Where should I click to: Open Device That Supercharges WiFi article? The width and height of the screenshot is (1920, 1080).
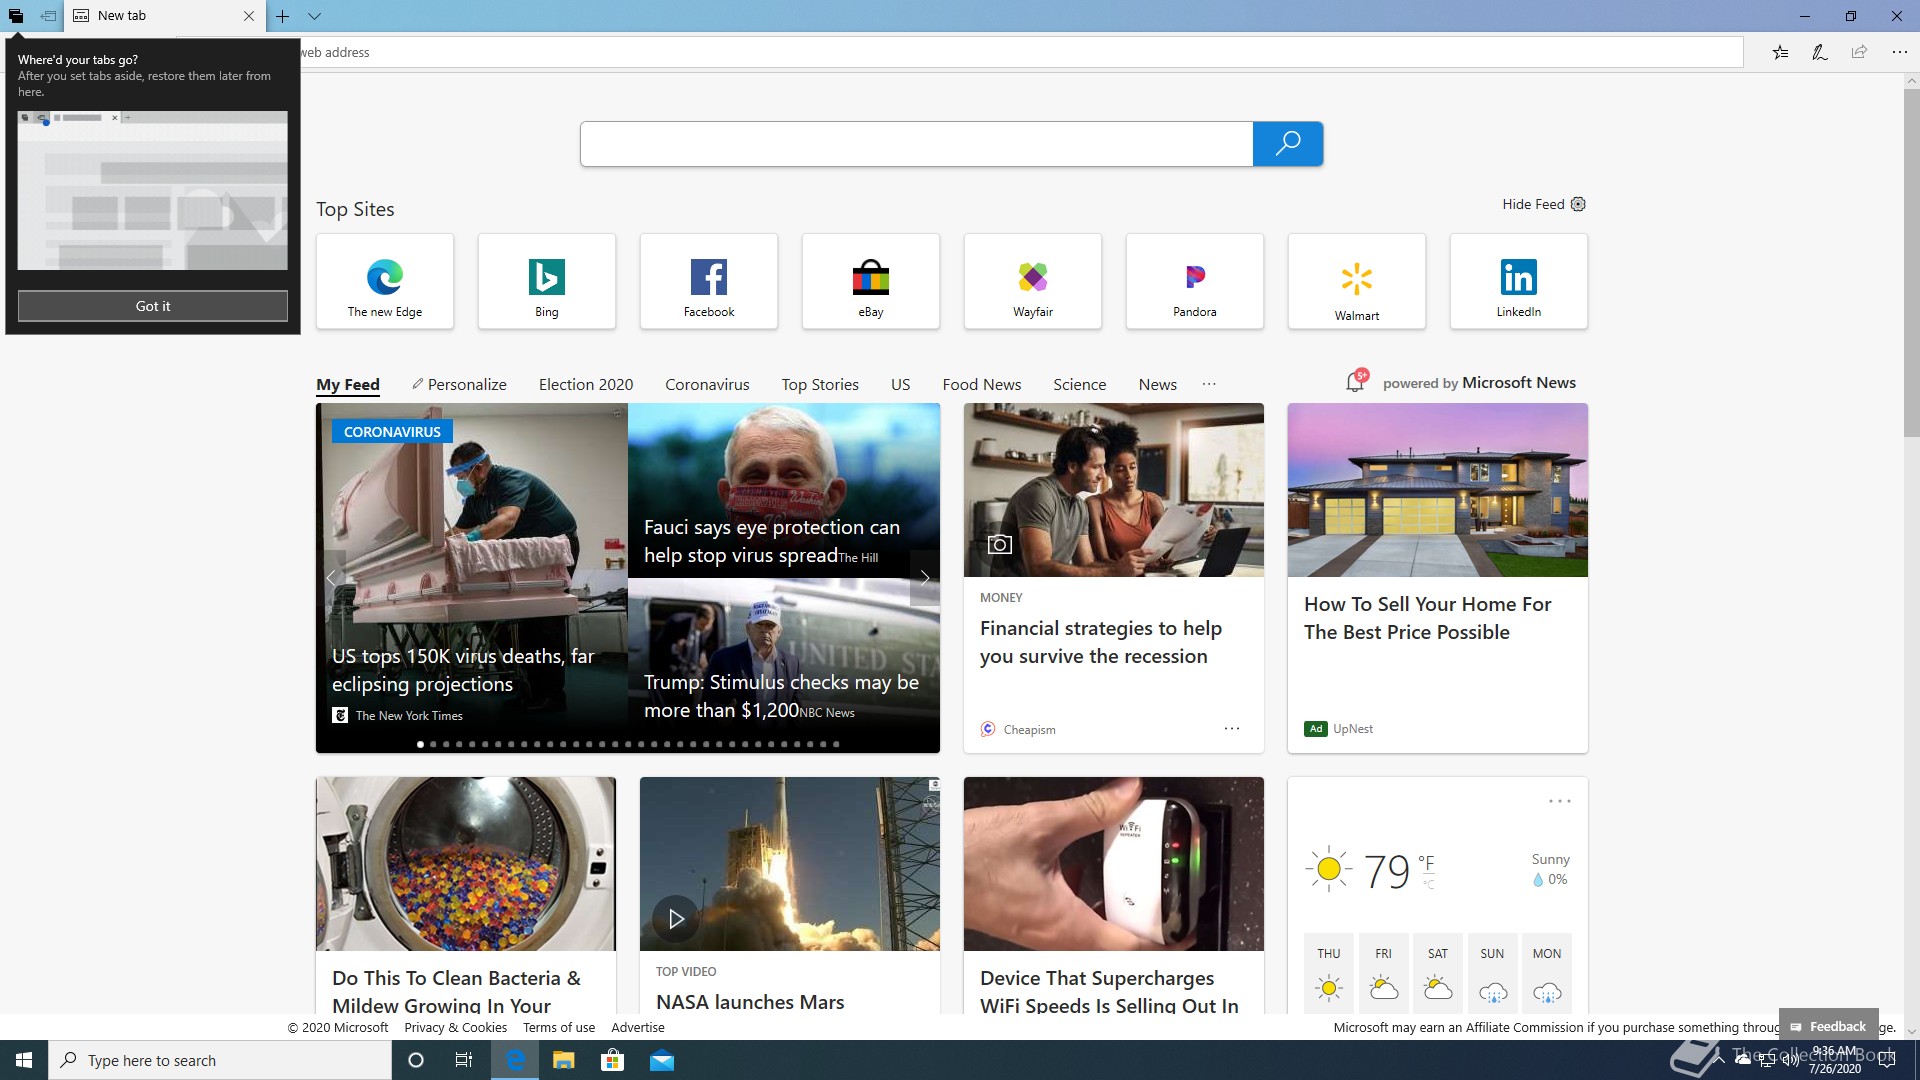[x=1109, y=992]
